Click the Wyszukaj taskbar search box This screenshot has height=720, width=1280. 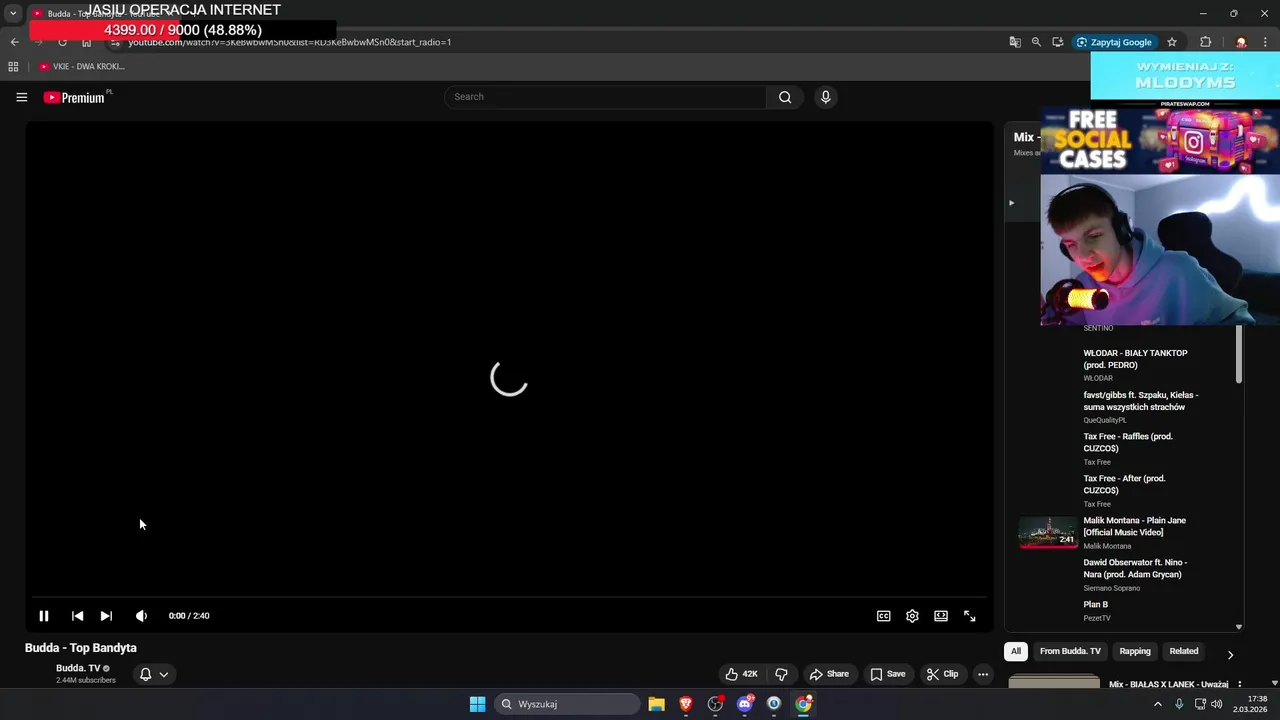(x=567, y=704)
